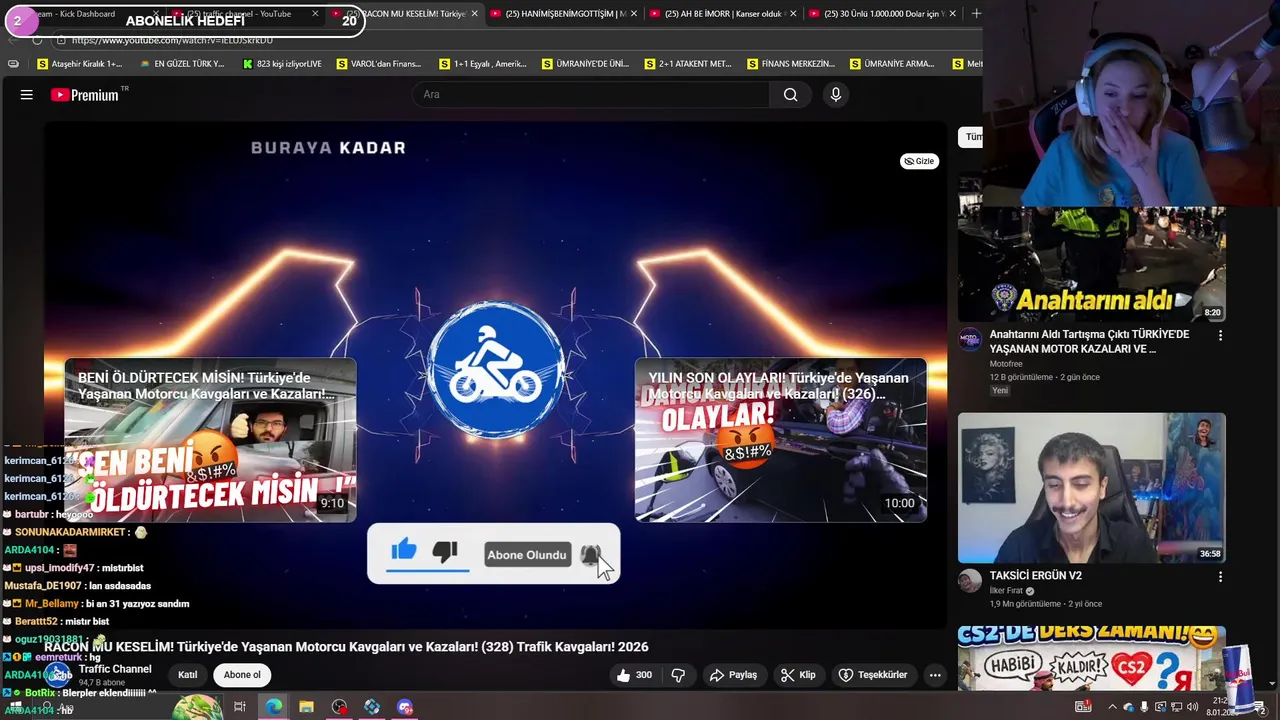Click the motorcycle channel logo on end screen

click(496, 368)
